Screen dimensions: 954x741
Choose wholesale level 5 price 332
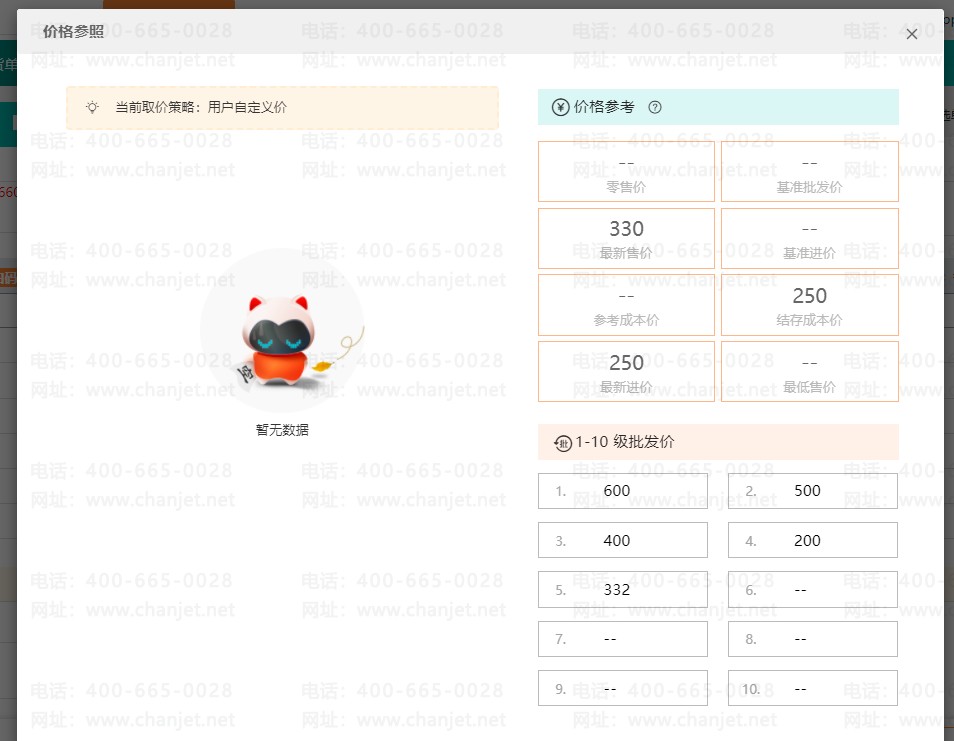point(622,590)
